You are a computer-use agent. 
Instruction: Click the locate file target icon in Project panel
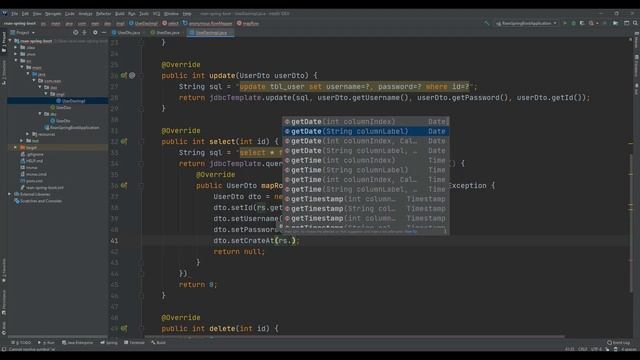pyautogui.click(x=76, y=32)
